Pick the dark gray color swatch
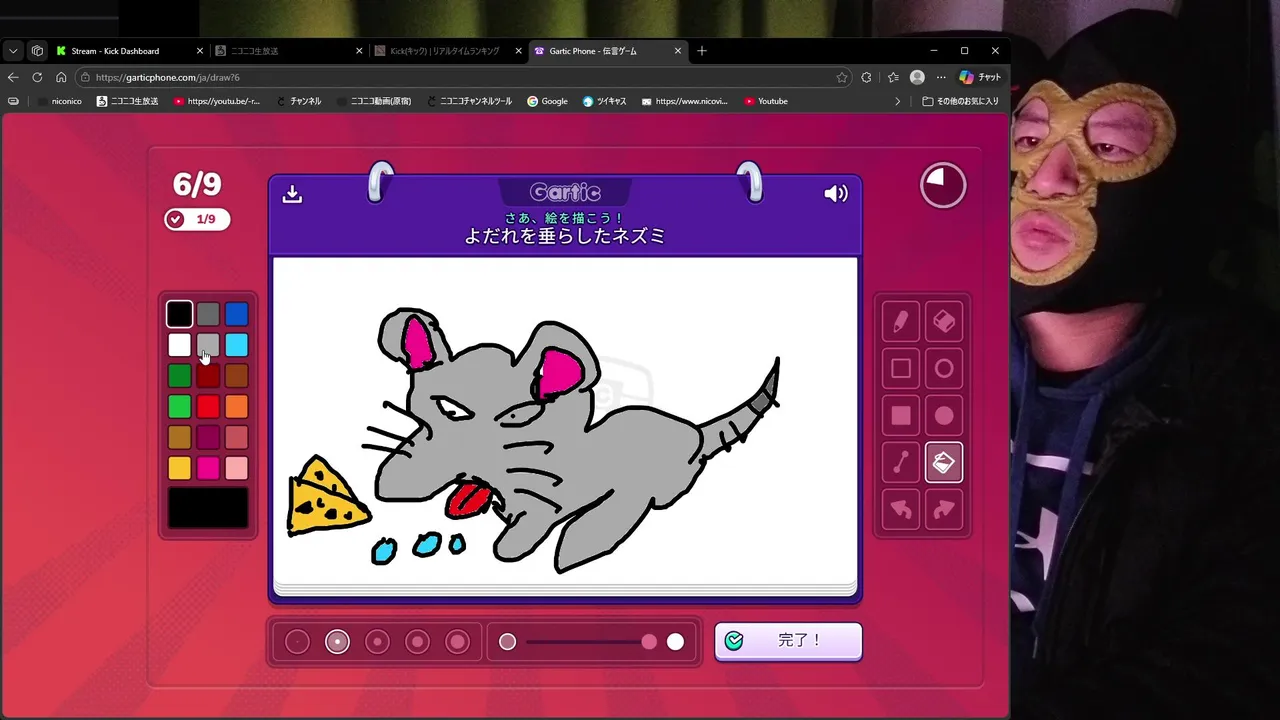This screenshot has width=1280, height=720. point(208,314)
